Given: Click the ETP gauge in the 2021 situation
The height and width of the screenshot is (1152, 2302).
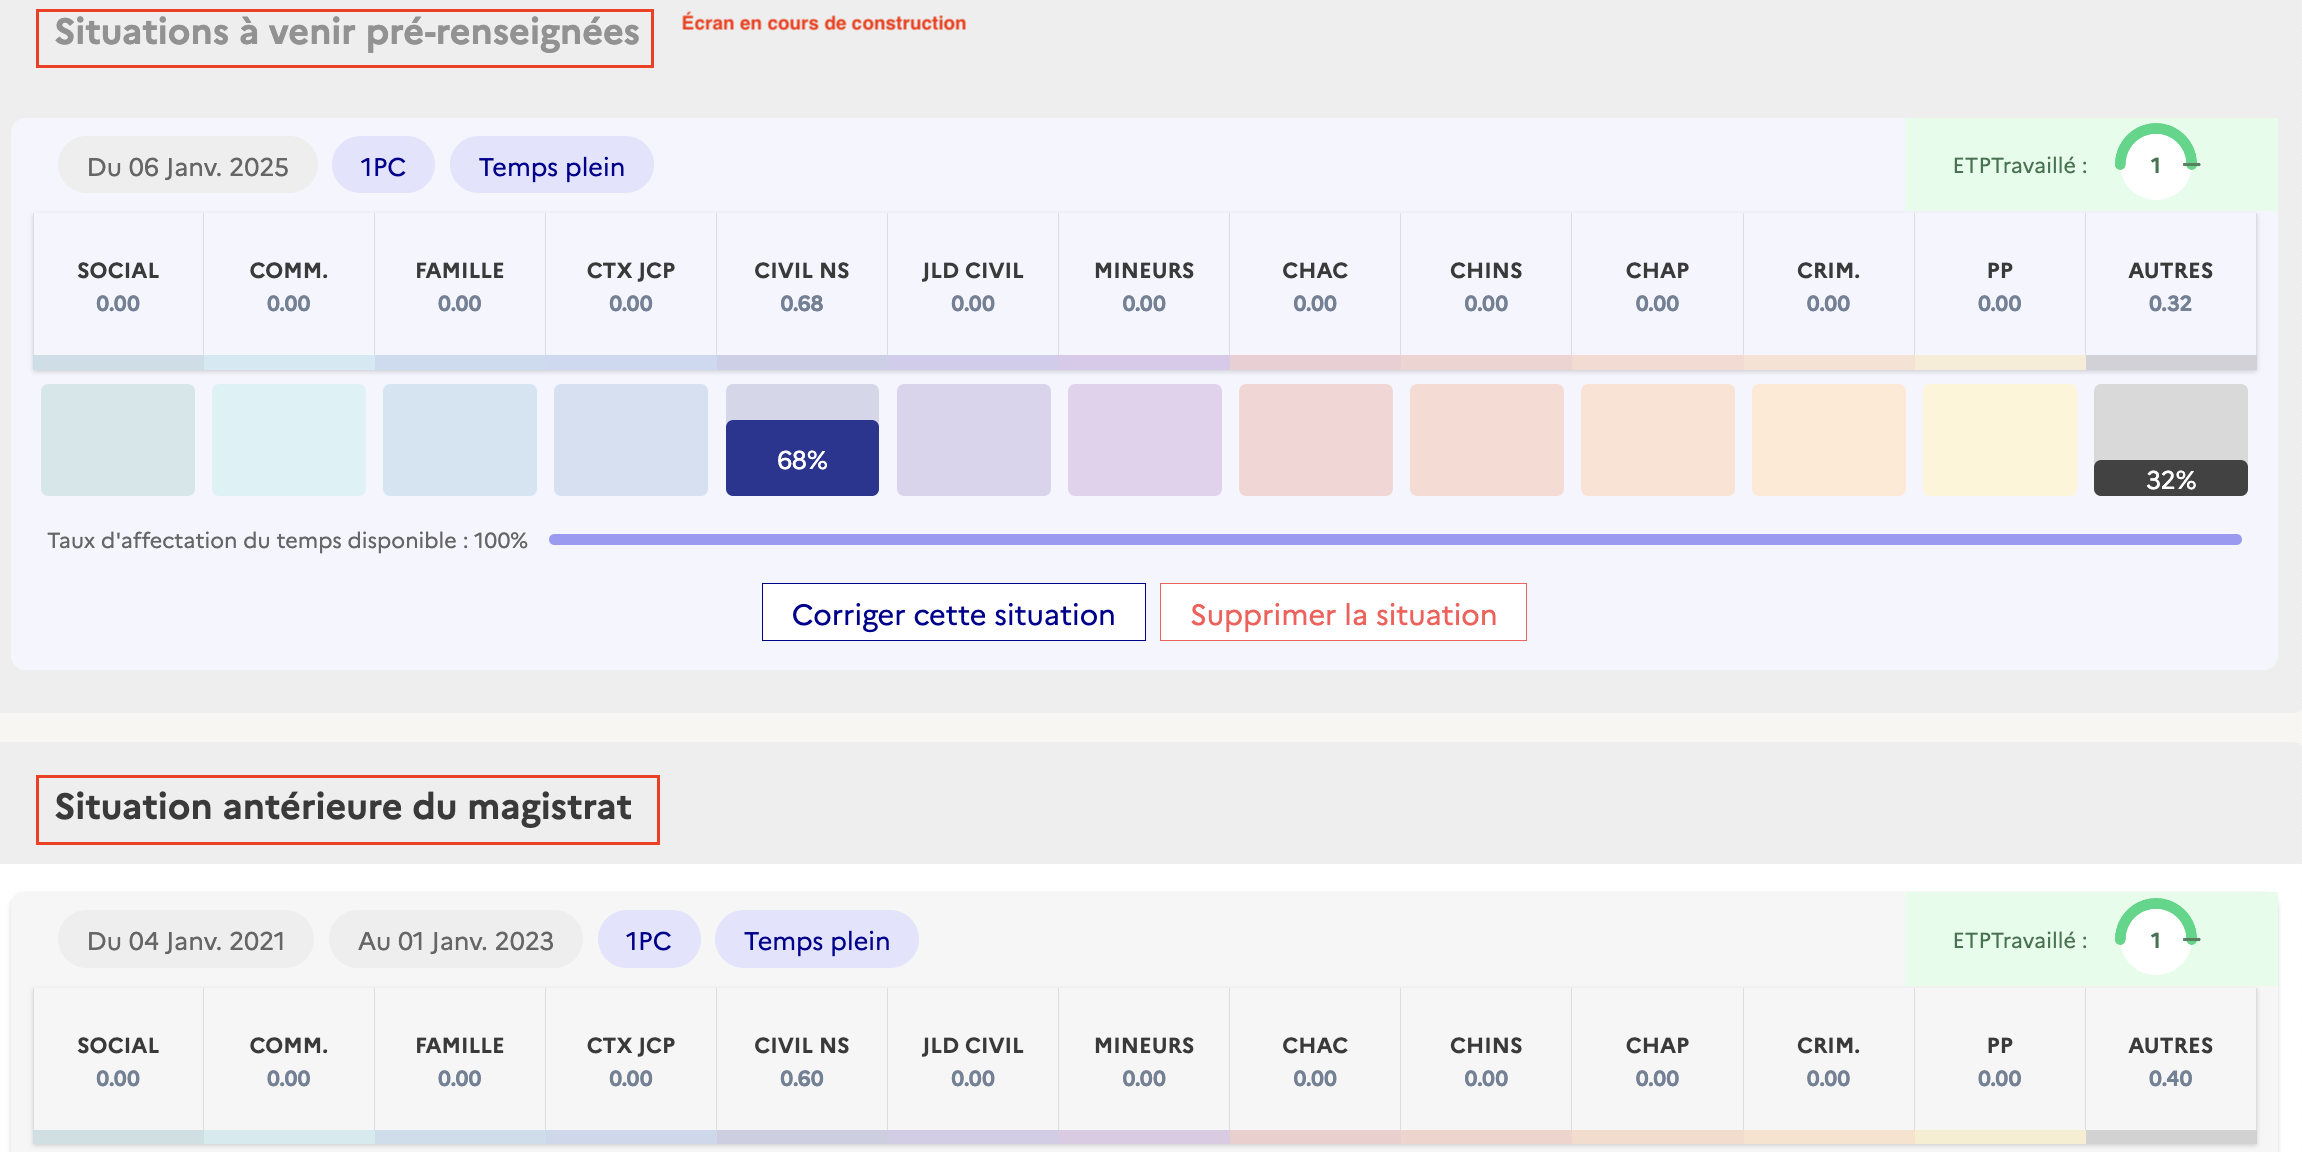Looking at the screenshot, I should point(2156,939).
